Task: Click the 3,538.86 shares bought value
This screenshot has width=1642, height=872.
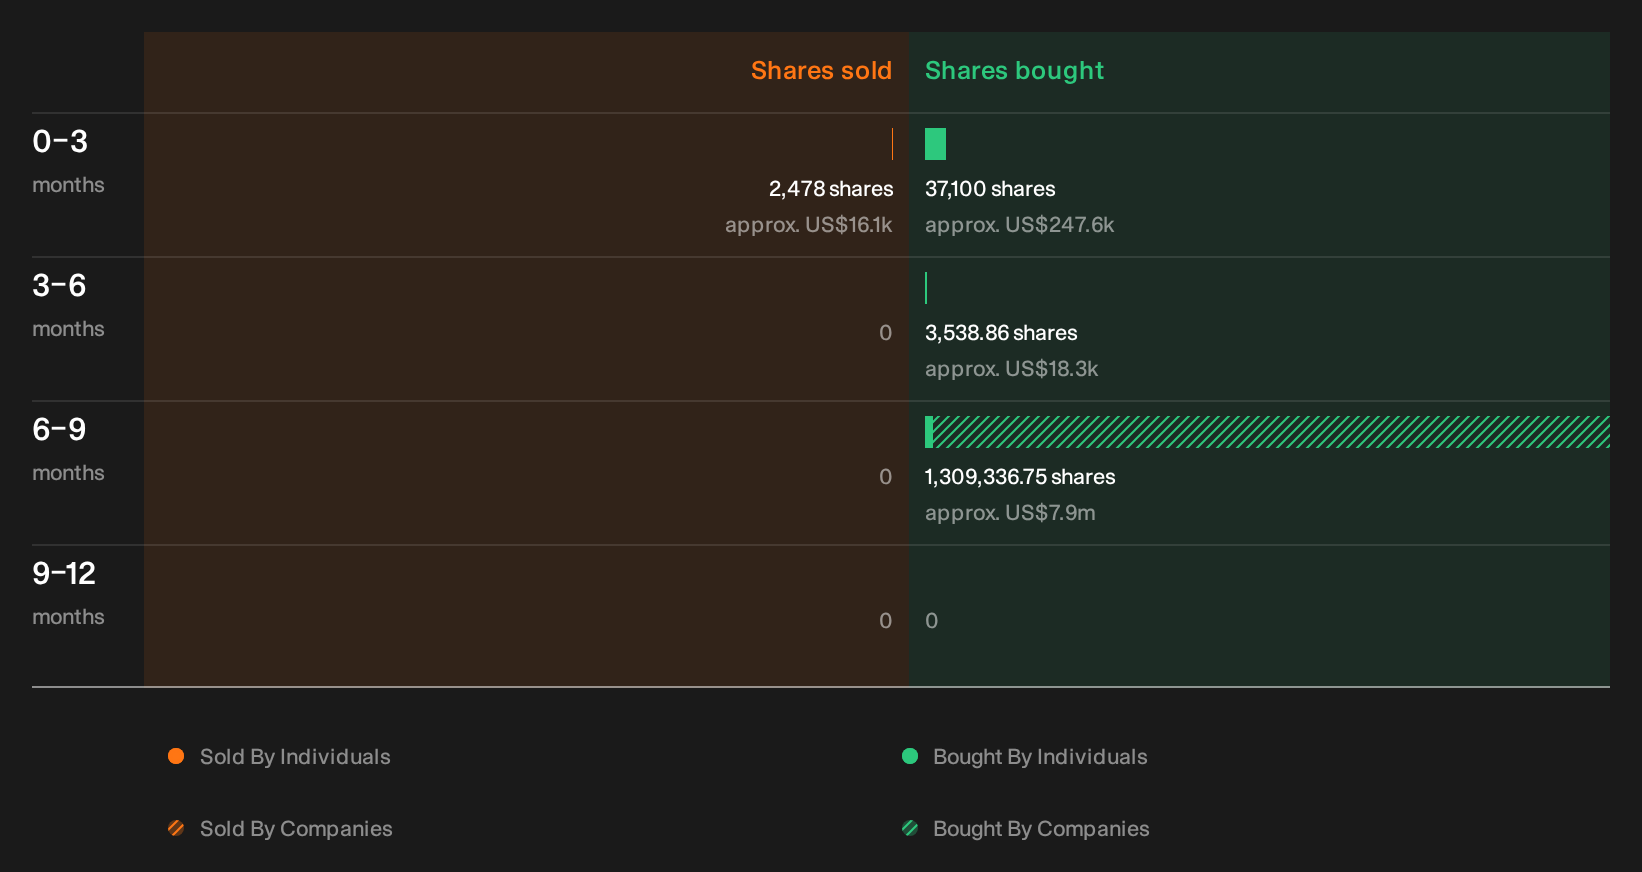Action: coord(1001,333)
